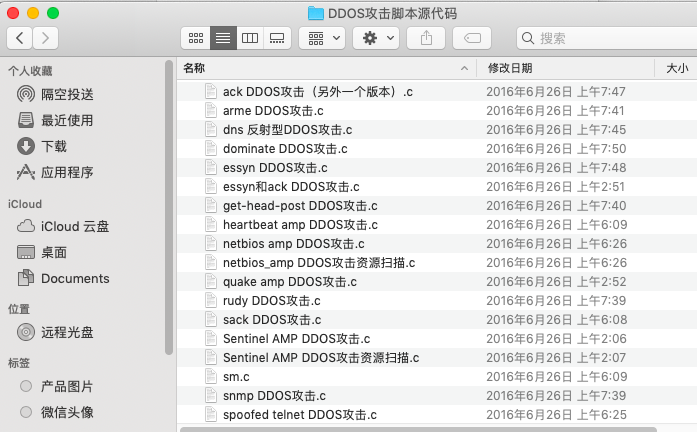
Task: Sort by 大小 column header
Action: click(x=676, y=68)
